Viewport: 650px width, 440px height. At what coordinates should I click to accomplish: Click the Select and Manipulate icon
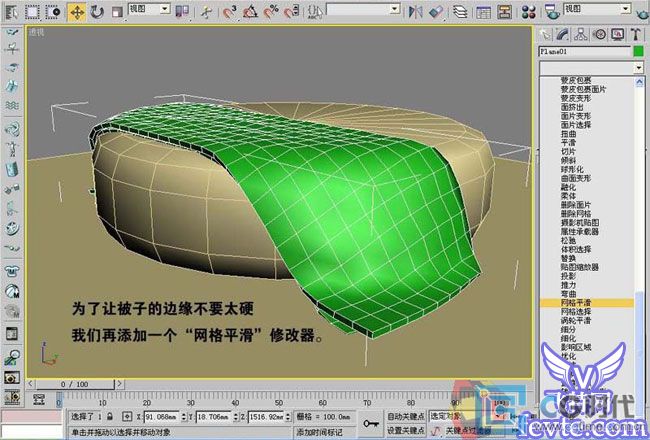pyautogui.click(x=205, y=12)
